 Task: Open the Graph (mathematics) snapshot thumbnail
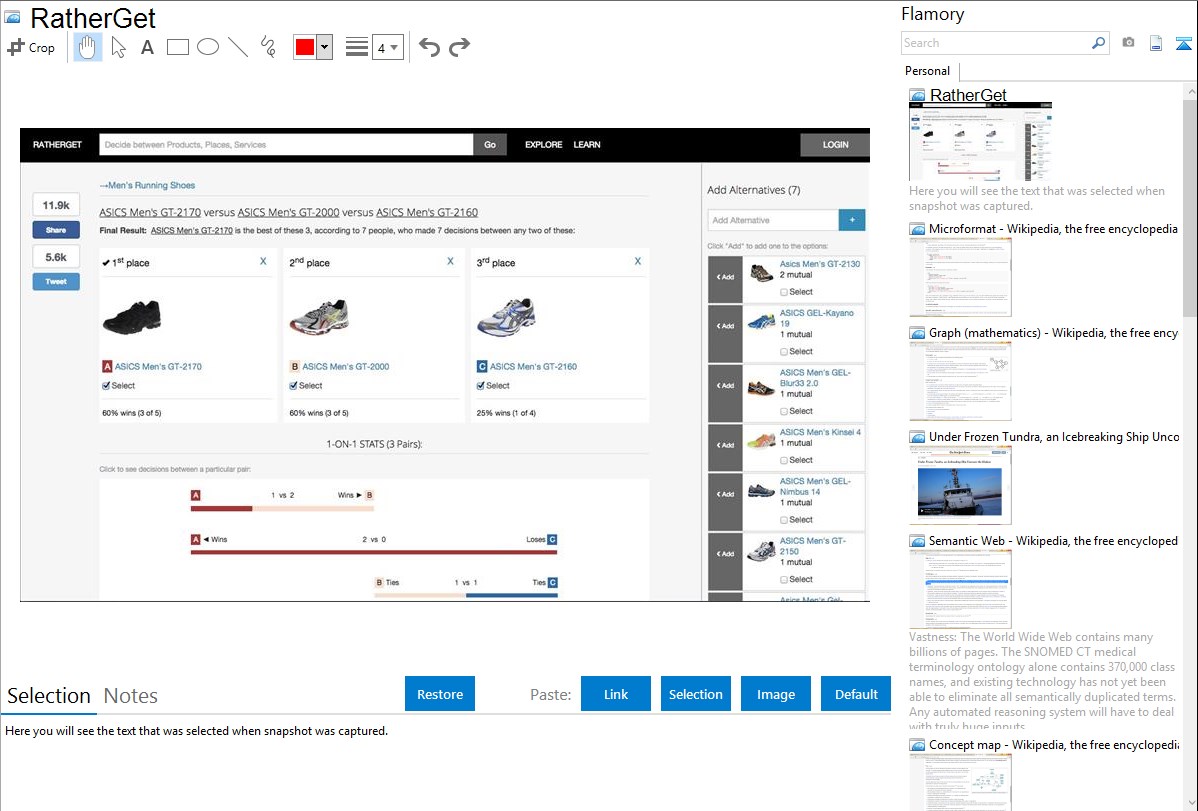(960, 381)
